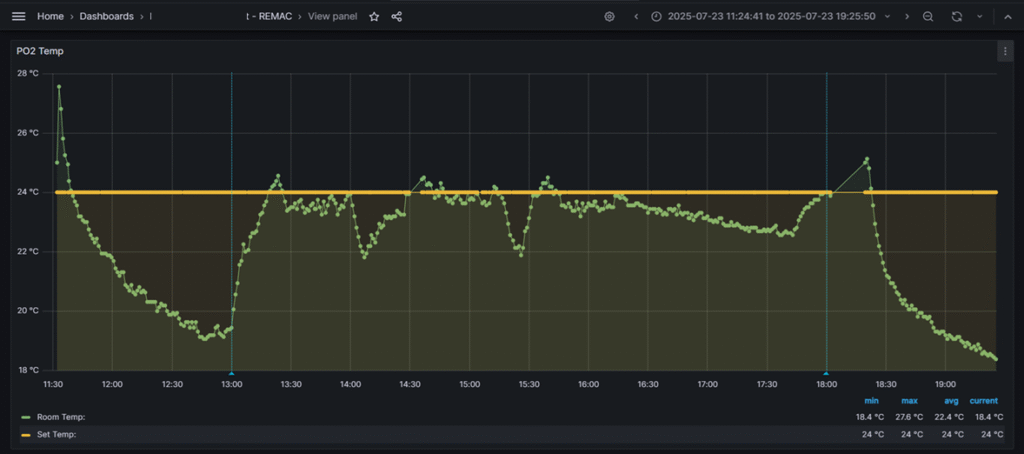Mark dashboard as favorite with star
Screen dimensions: 1024x454
(x=374, y=16)
